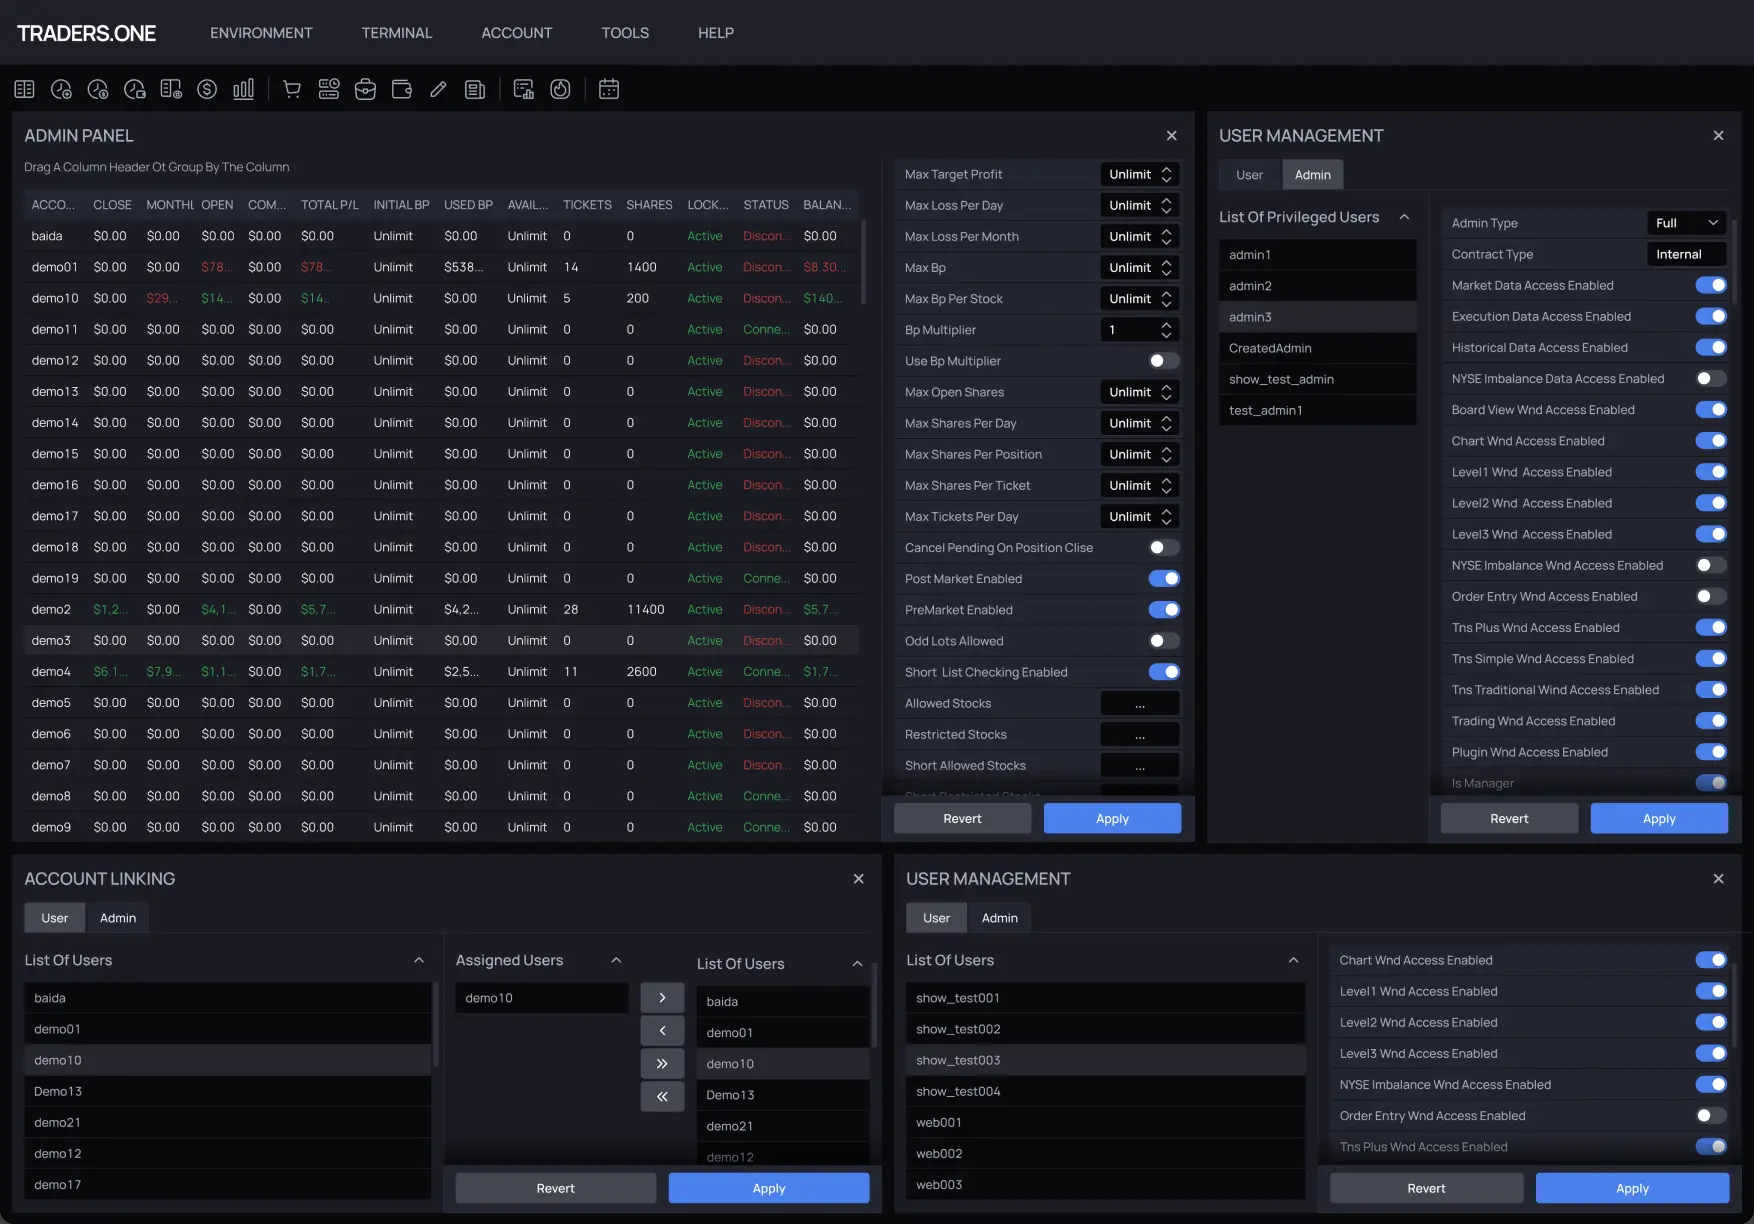Select the dollar-sign pricing icon in toolbar
This screenshot has width=1754, height=1224.
coord(207,89)
